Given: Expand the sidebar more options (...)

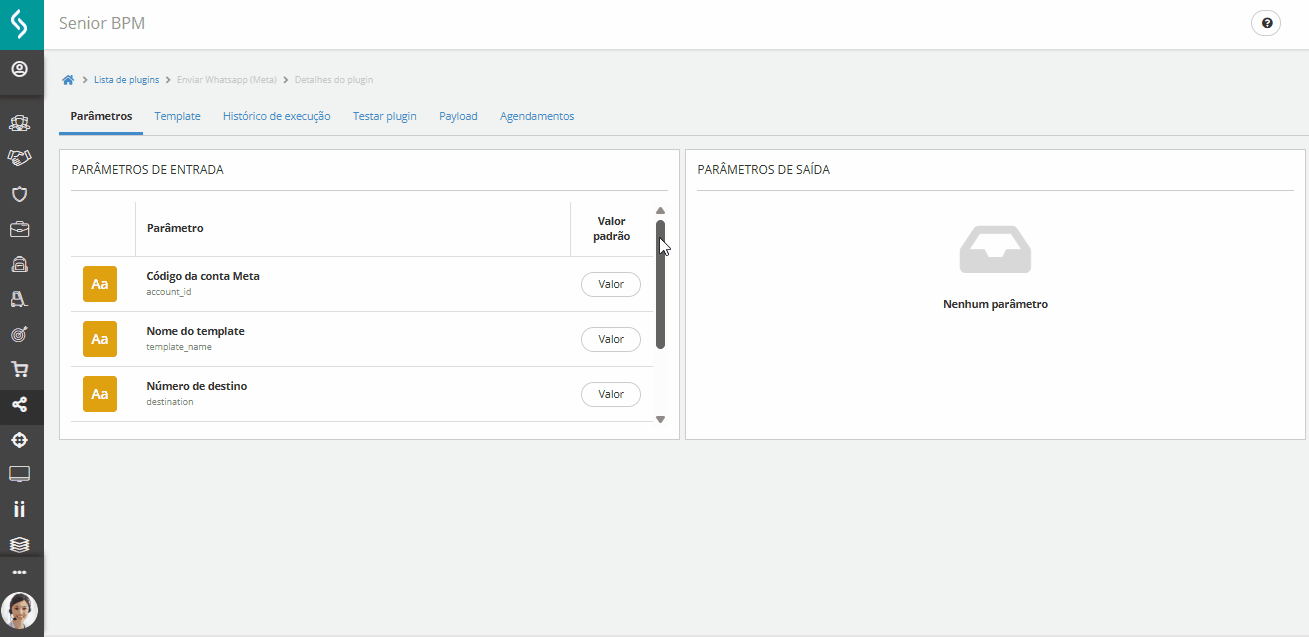Looking at the screenshot, I should [20, 570].
